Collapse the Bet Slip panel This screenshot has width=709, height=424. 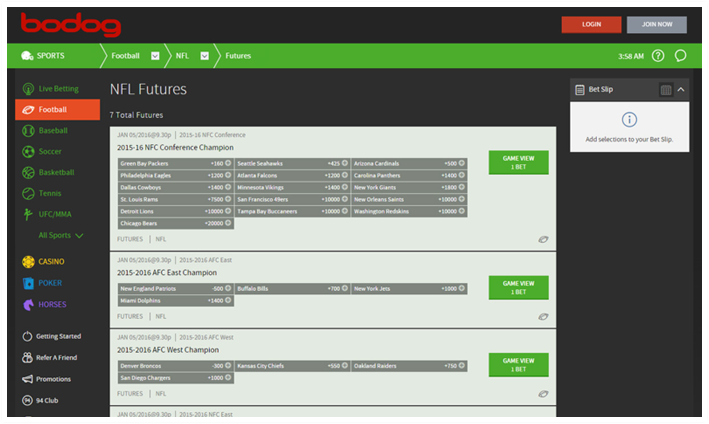click(682, 90)
